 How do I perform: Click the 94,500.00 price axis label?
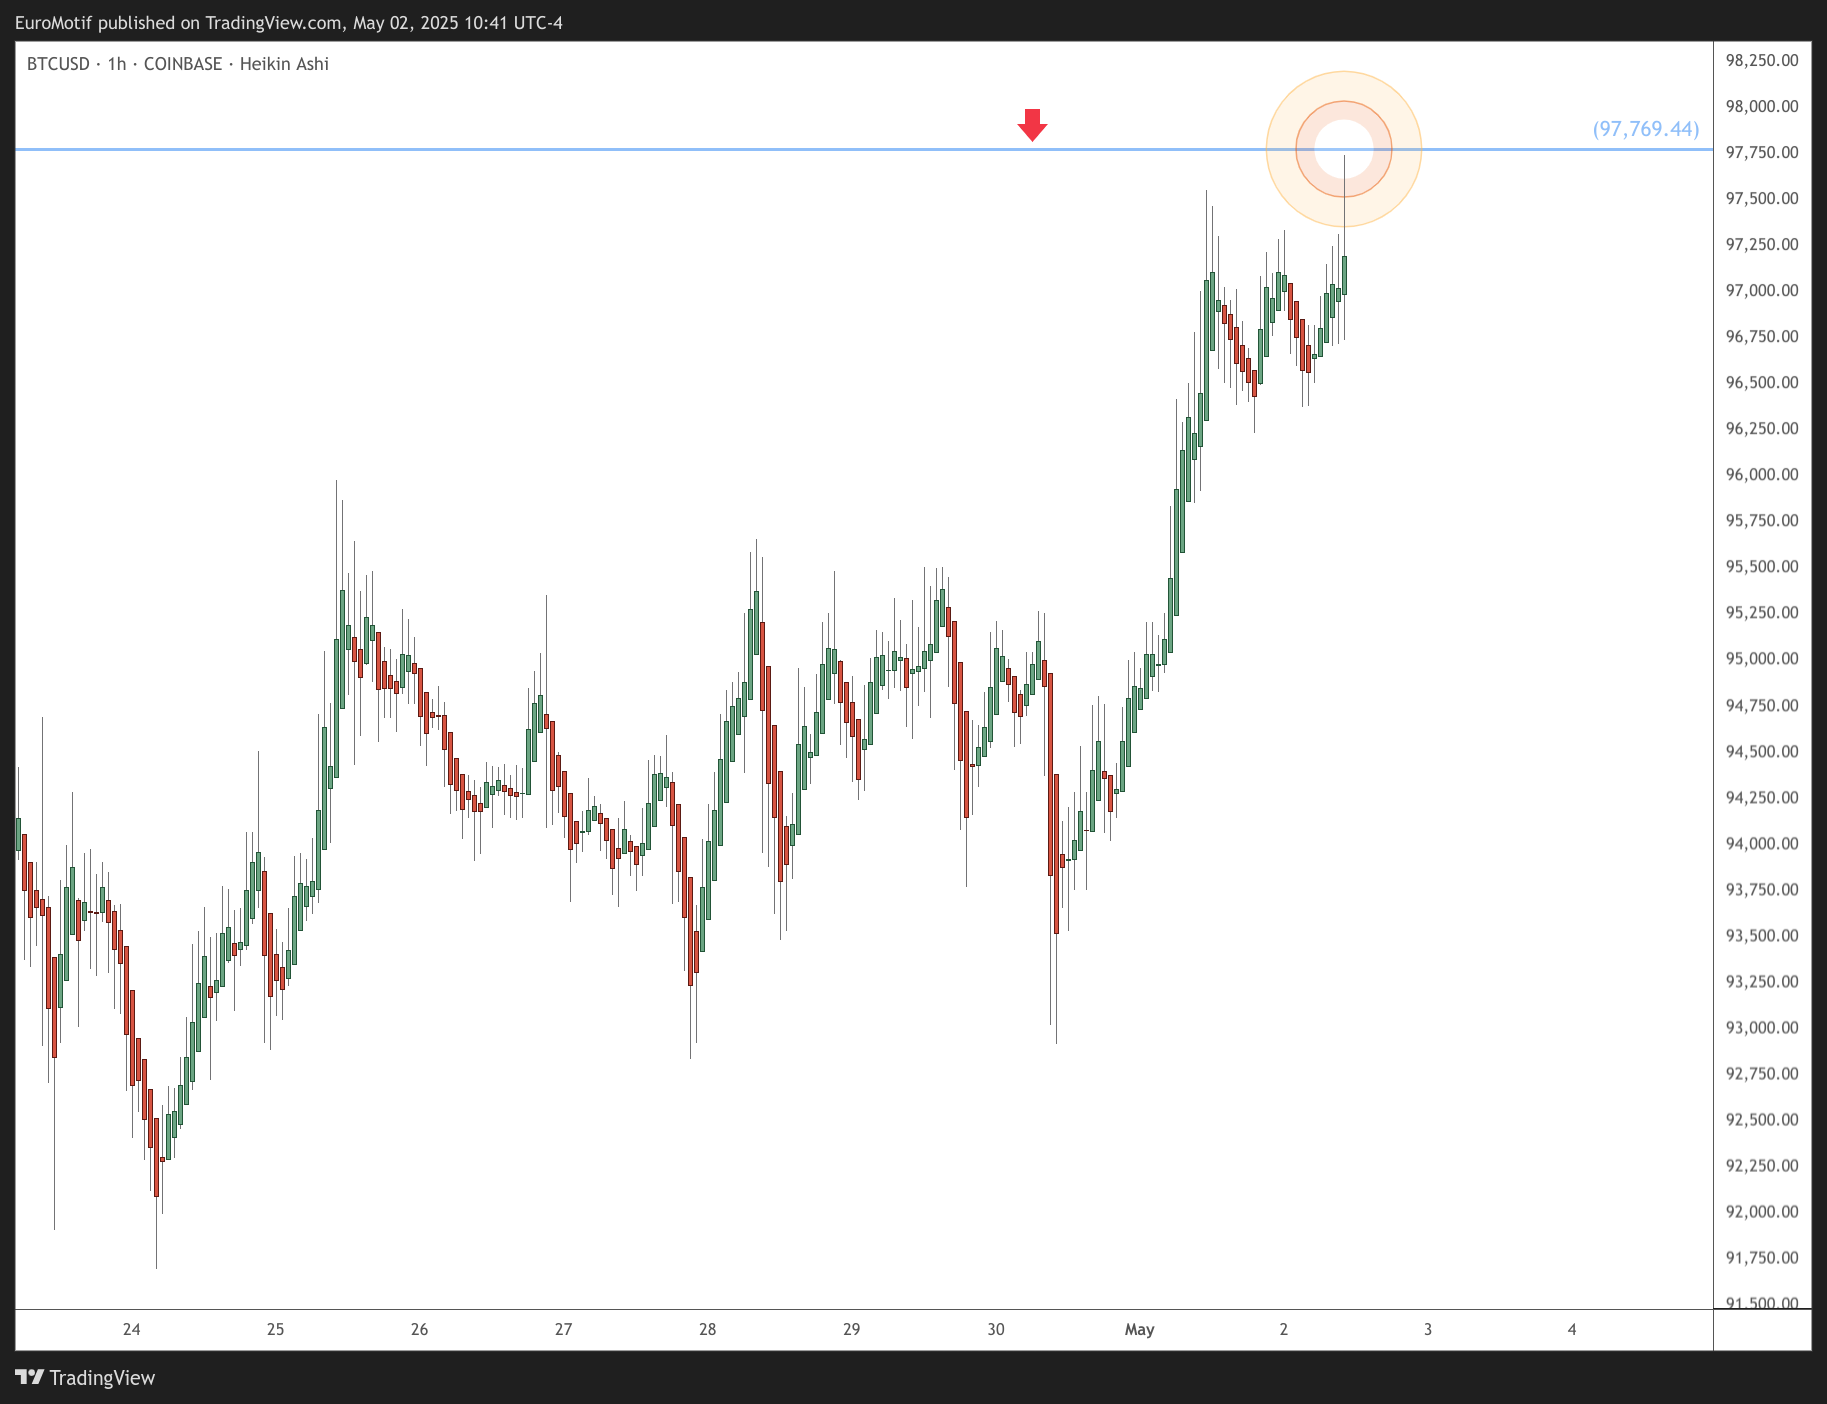(x=1762, y=751)
